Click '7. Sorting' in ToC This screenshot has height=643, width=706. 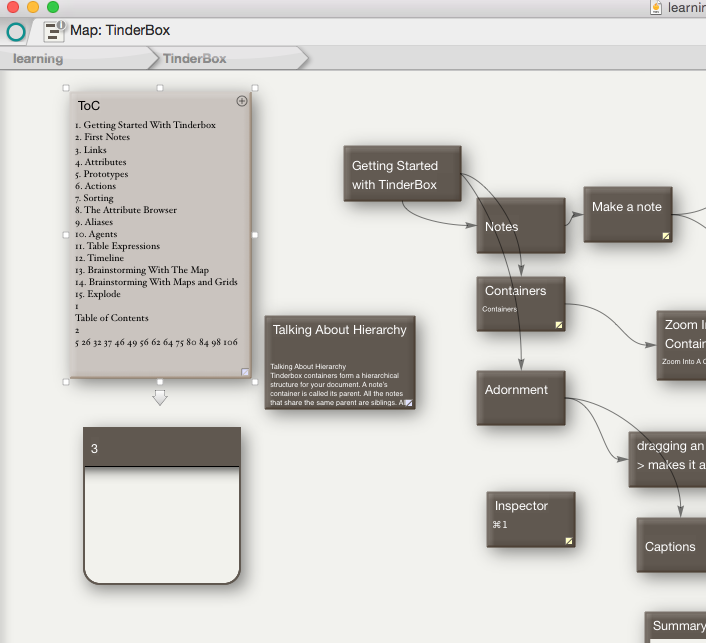94,198
